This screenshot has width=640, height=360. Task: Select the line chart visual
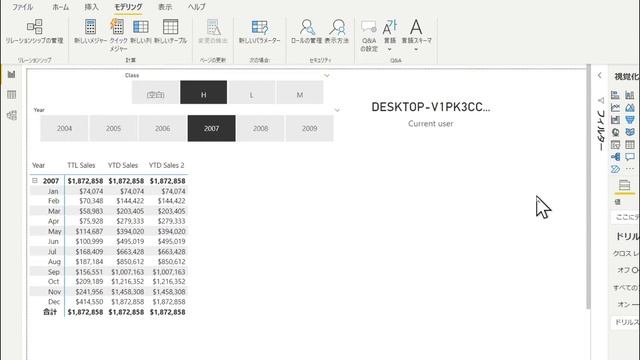point(616,107)
